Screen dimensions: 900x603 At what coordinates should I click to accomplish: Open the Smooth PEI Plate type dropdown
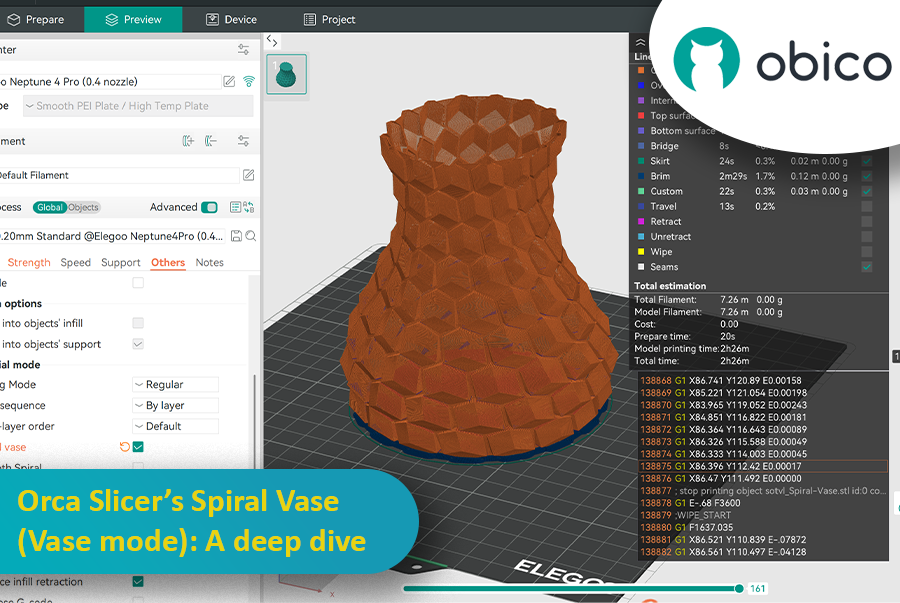(x=138, y=106)
